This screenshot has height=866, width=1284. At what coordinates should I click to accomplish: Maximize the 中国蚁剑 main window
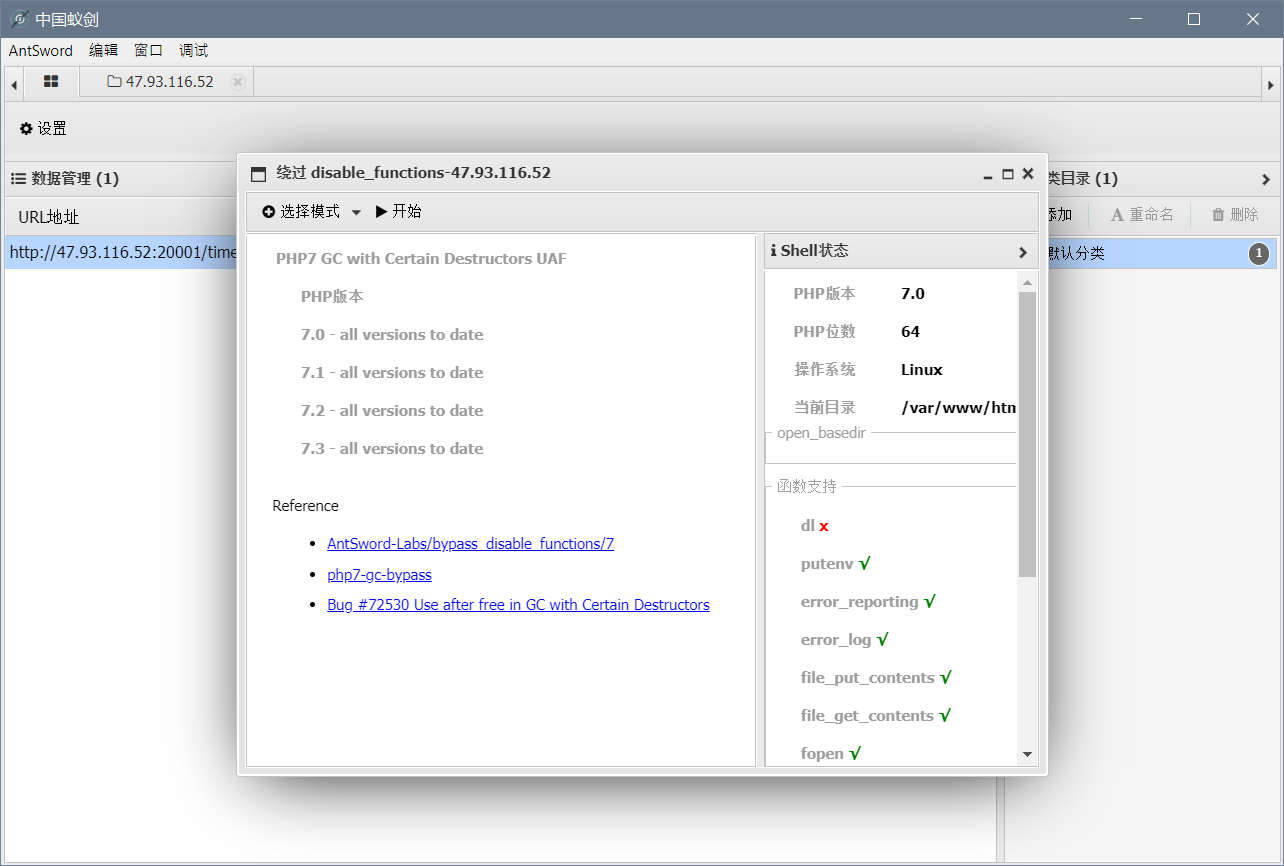click(1194, 19)
